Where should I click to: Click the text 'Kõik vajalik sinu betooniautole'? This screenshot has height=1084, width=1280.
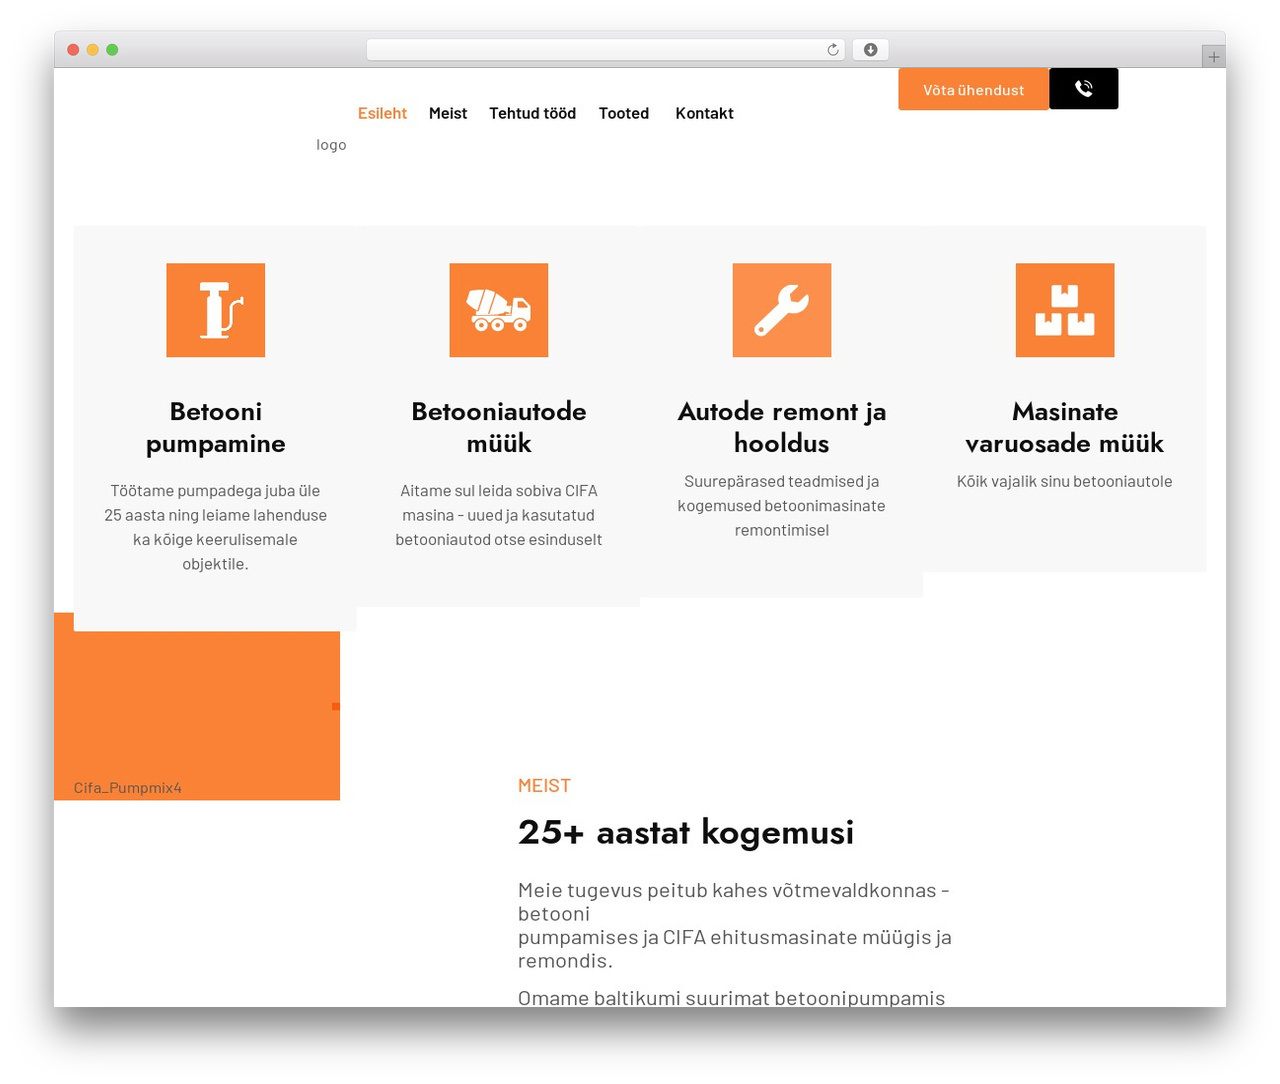(x=1064, y=481)
